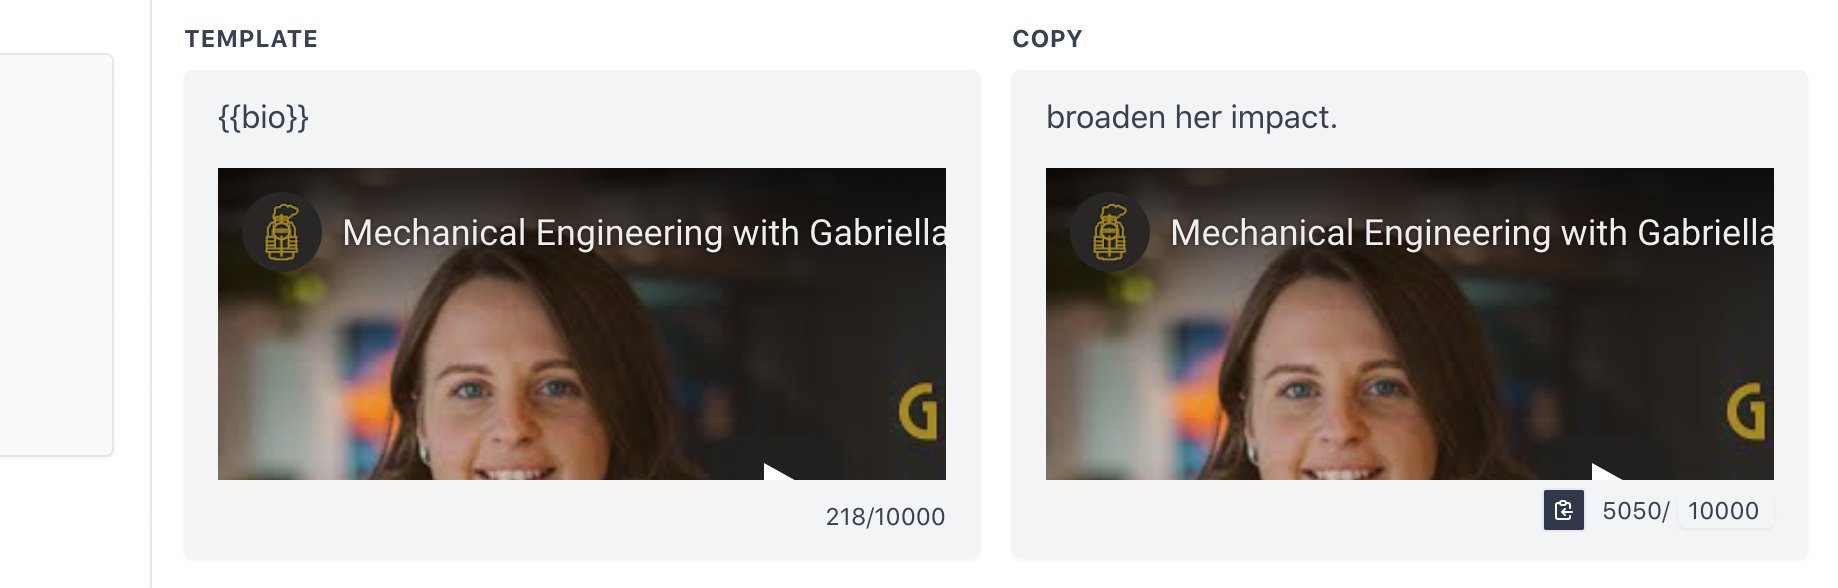Play the Template panel video

coord(779,471)
